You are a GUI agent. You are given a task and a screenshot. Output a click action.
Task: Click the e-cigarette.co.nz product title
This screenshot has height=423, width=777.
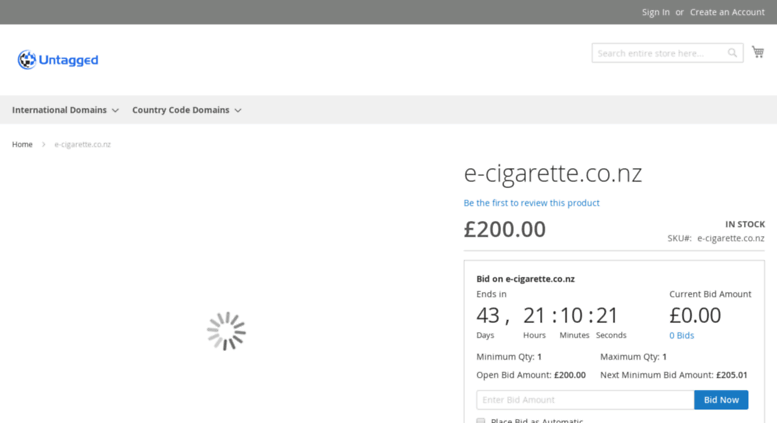pyautogui.click(x=553, y=173)
